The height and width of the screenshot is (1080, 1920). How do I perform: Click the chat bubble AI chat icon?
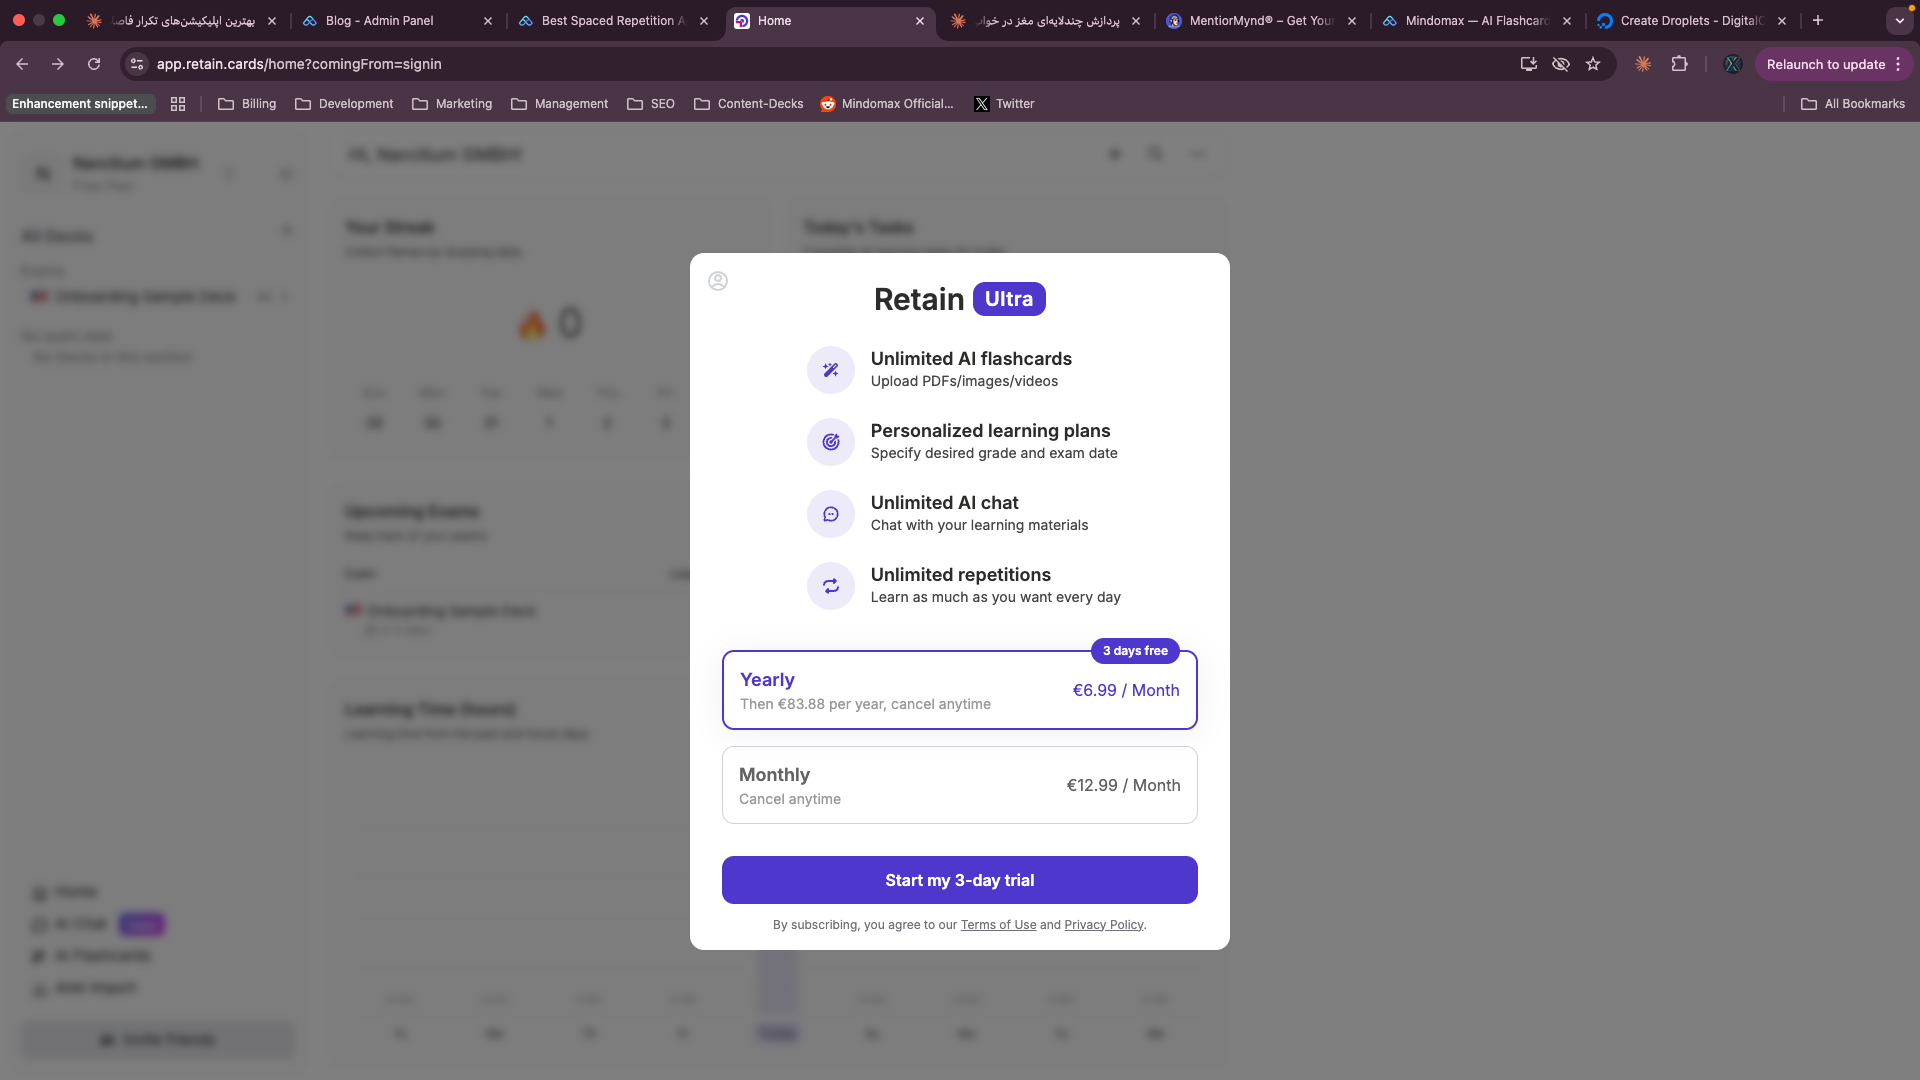(831, 514)
